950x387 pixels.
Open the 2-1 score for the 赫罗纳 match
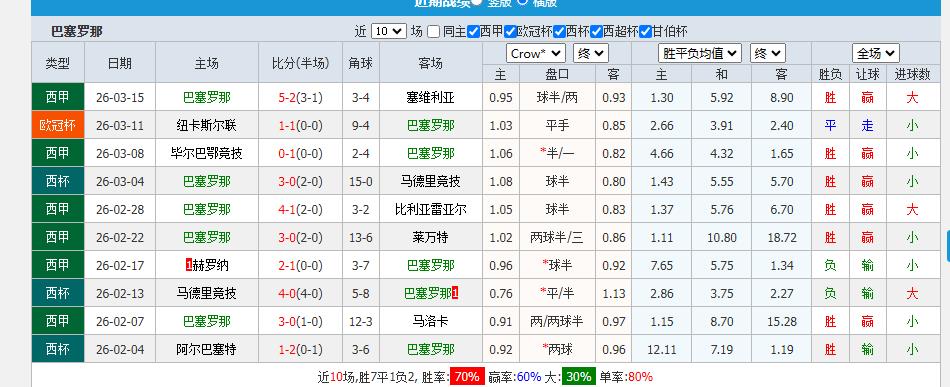[287, 266]
